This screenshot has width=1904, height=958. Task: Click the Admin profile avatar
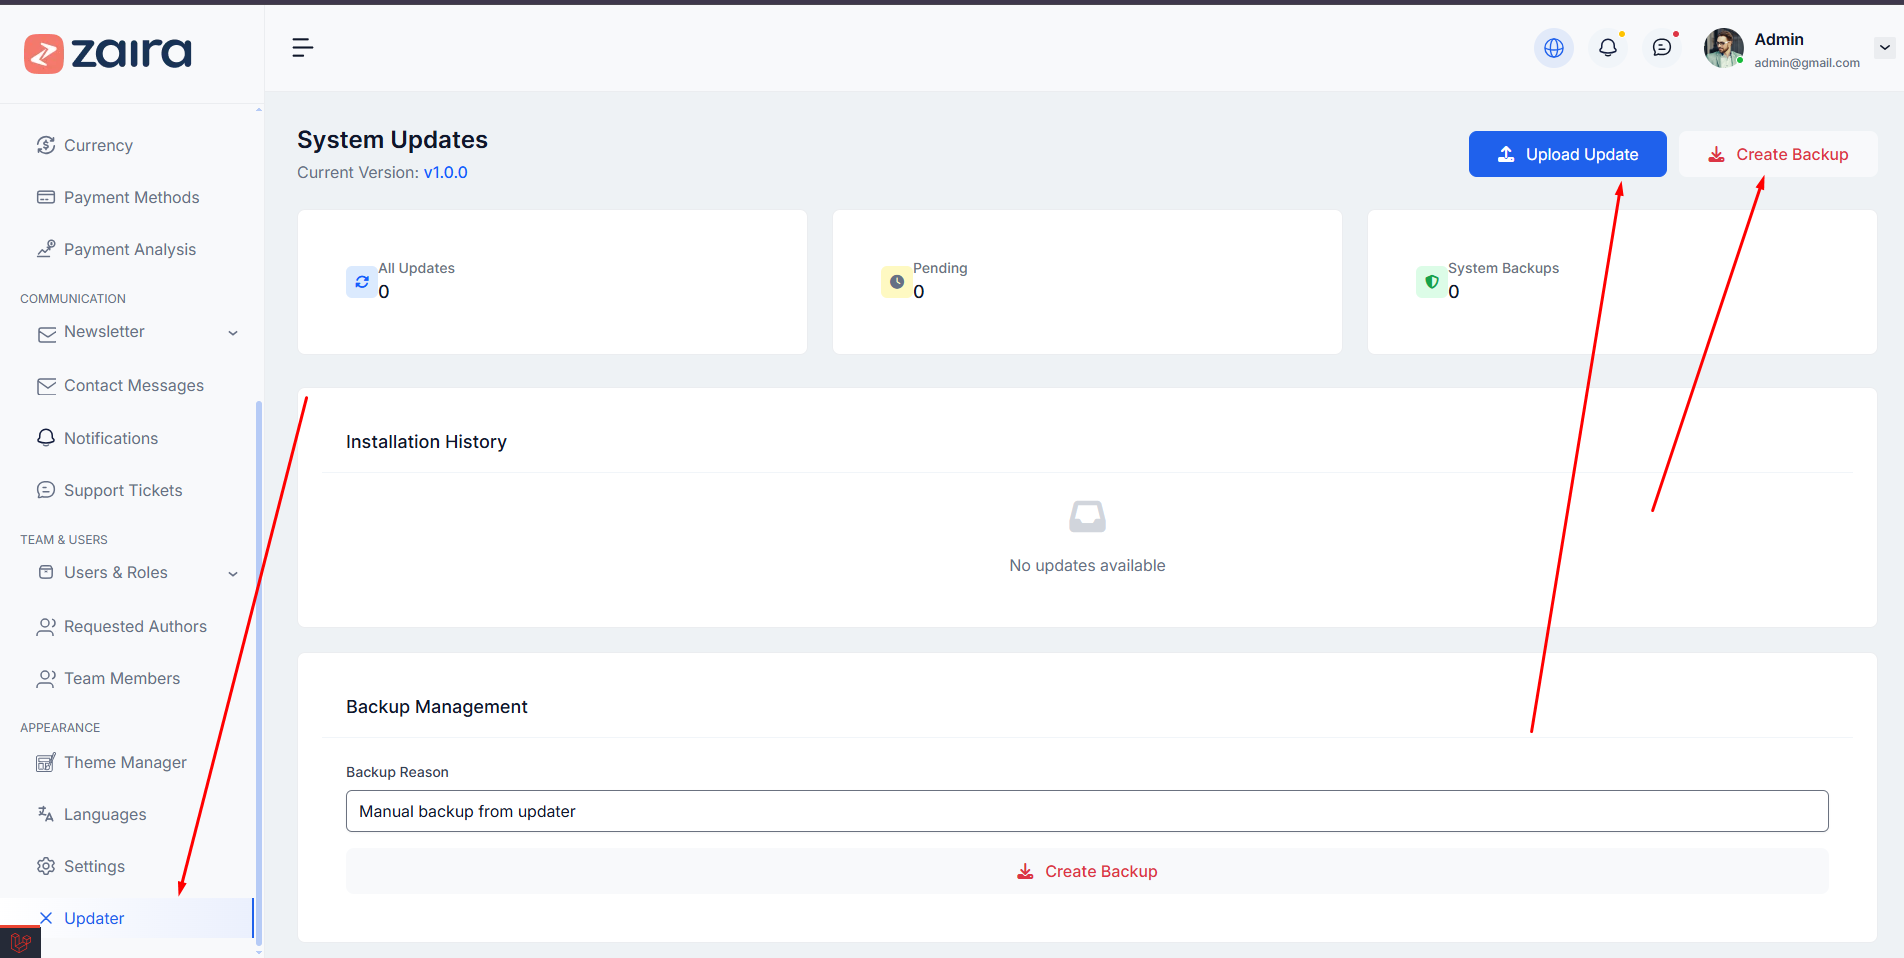[x=1723, y=48]
